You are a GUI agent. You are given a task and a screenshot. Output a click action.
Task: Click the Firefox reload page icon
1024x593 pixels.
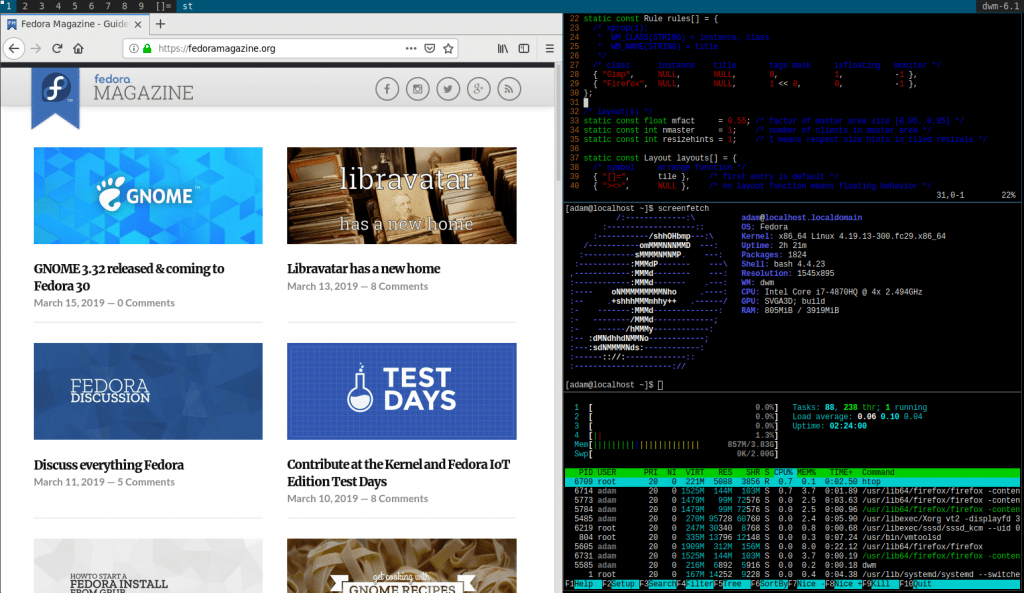click(57, 48)
